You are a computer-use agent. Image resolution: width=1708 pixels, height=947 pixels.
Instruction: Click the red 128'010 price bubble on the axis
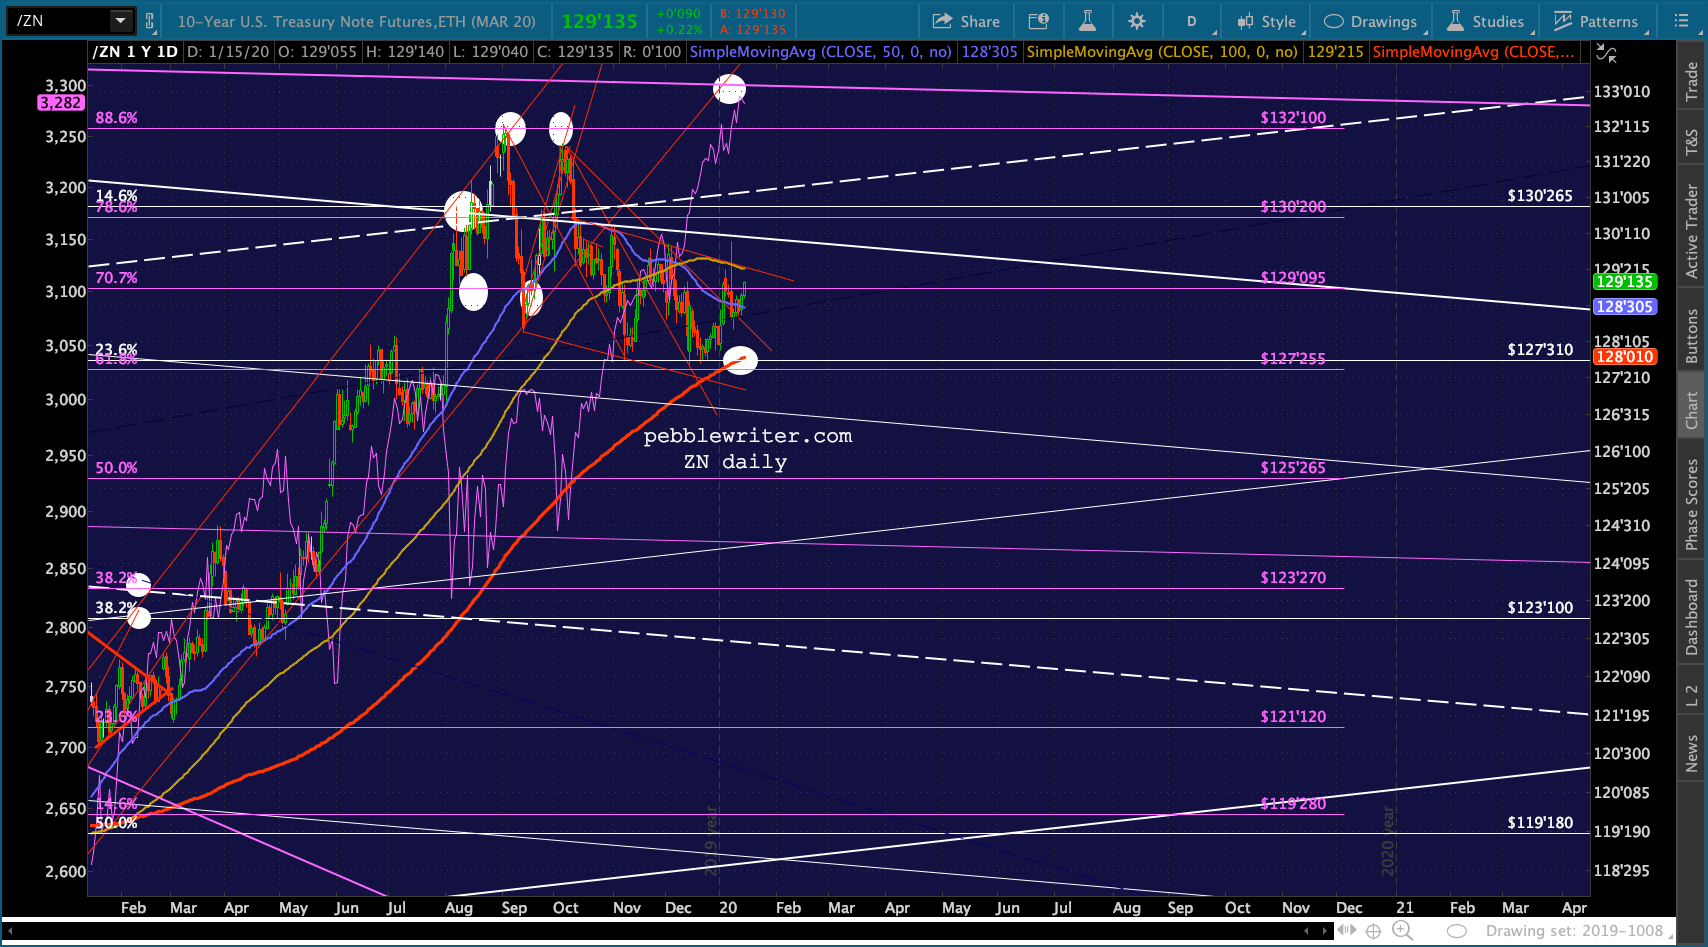click(1624, 357)
